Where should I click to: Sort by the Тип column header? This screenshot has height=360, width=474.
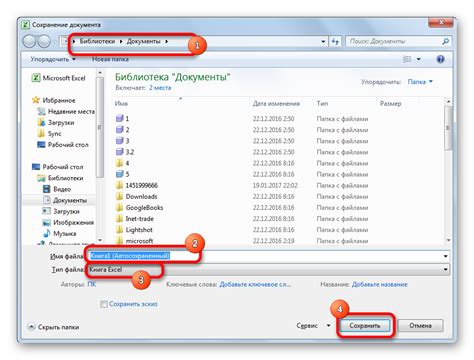(x=345, y=103)
